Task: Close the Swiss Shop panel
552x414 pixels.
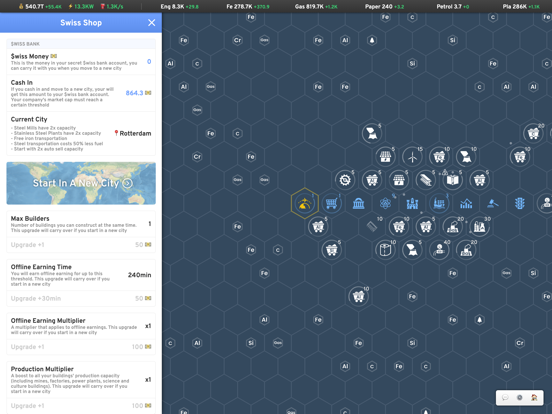Action: [x=151, y=23]
